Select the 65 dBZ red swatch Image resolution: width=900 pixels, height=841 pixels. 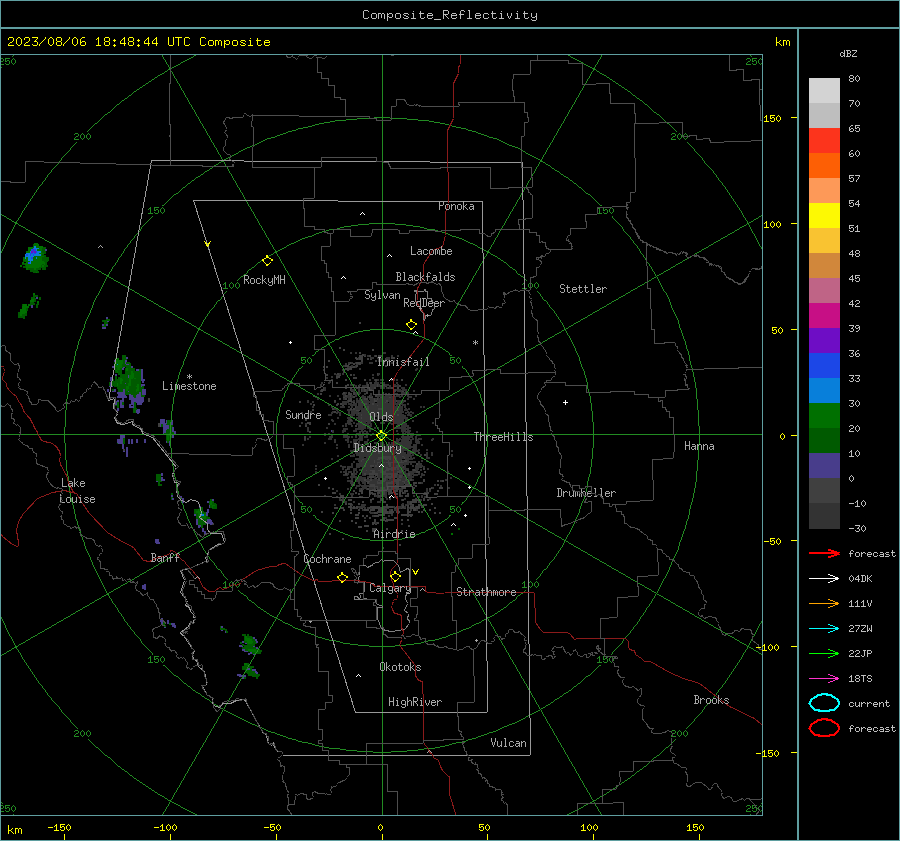824,140
